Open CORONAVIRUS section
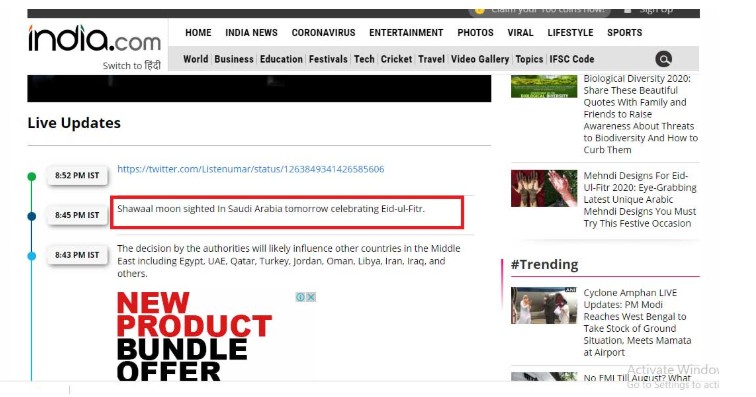Viewport: 756px width, 397px height. click(323, 33)
